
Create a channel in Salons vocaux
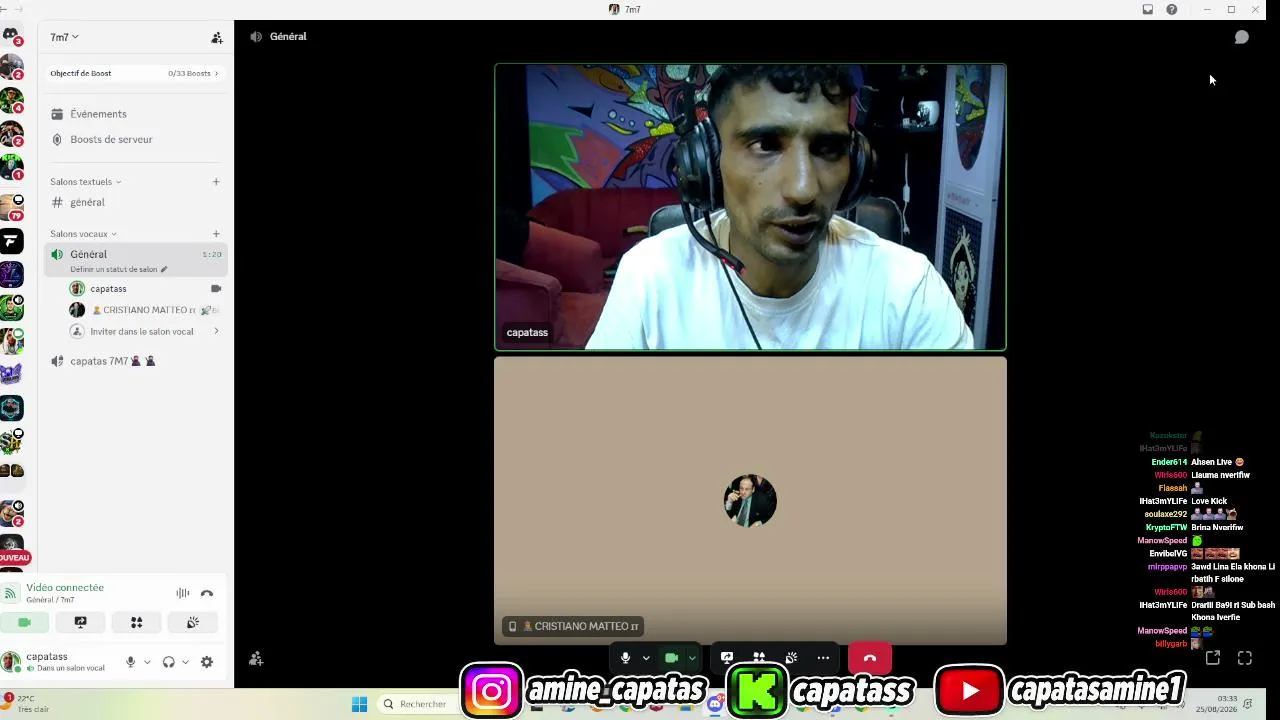[x=216, y=234]
